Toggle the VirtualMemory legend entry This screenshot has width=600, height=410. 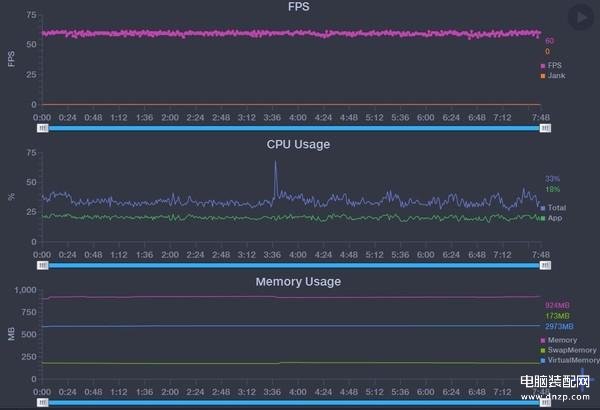pyautogui.click(x=569, y=360)
